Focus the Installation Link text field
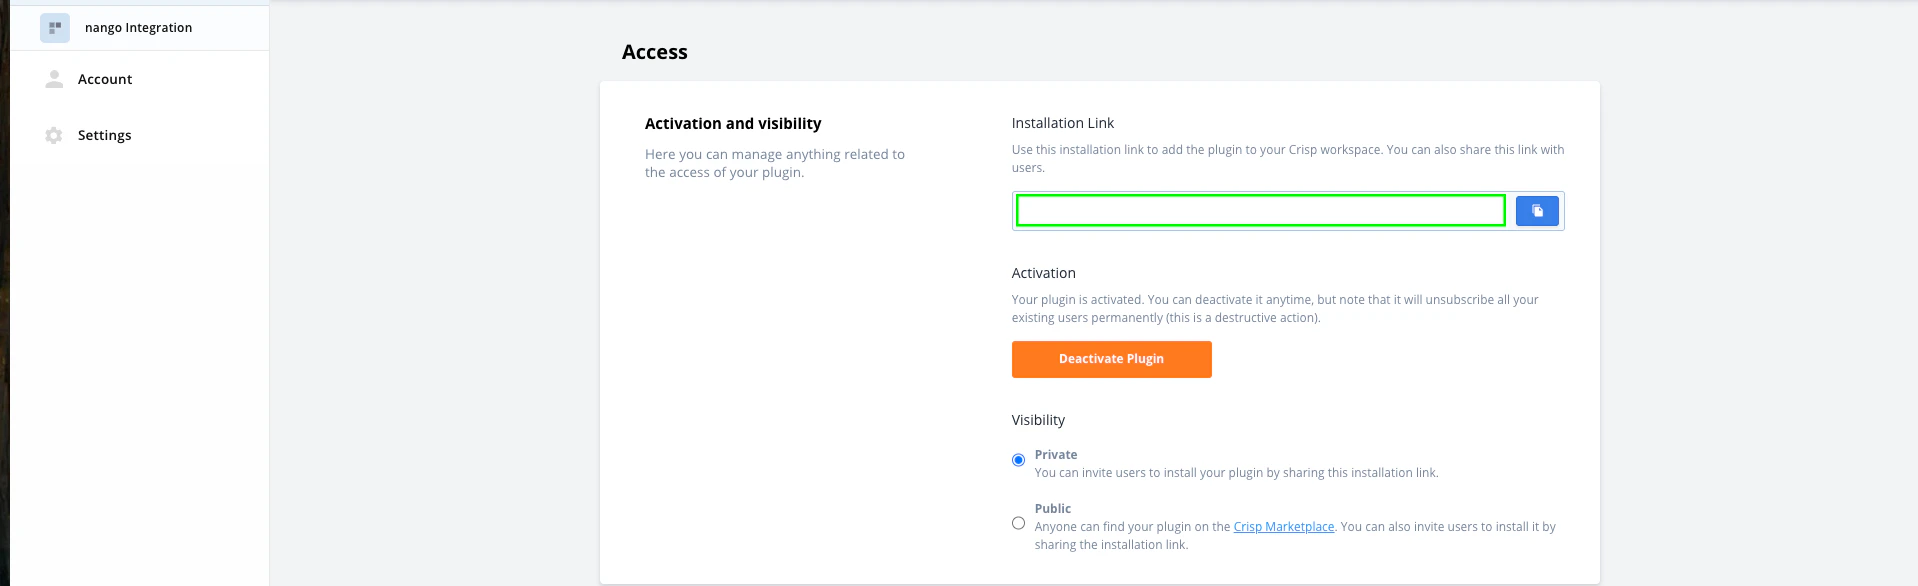Viewport: 1918px width, 586px height. pyautogui.click(x=1260, y=211)
